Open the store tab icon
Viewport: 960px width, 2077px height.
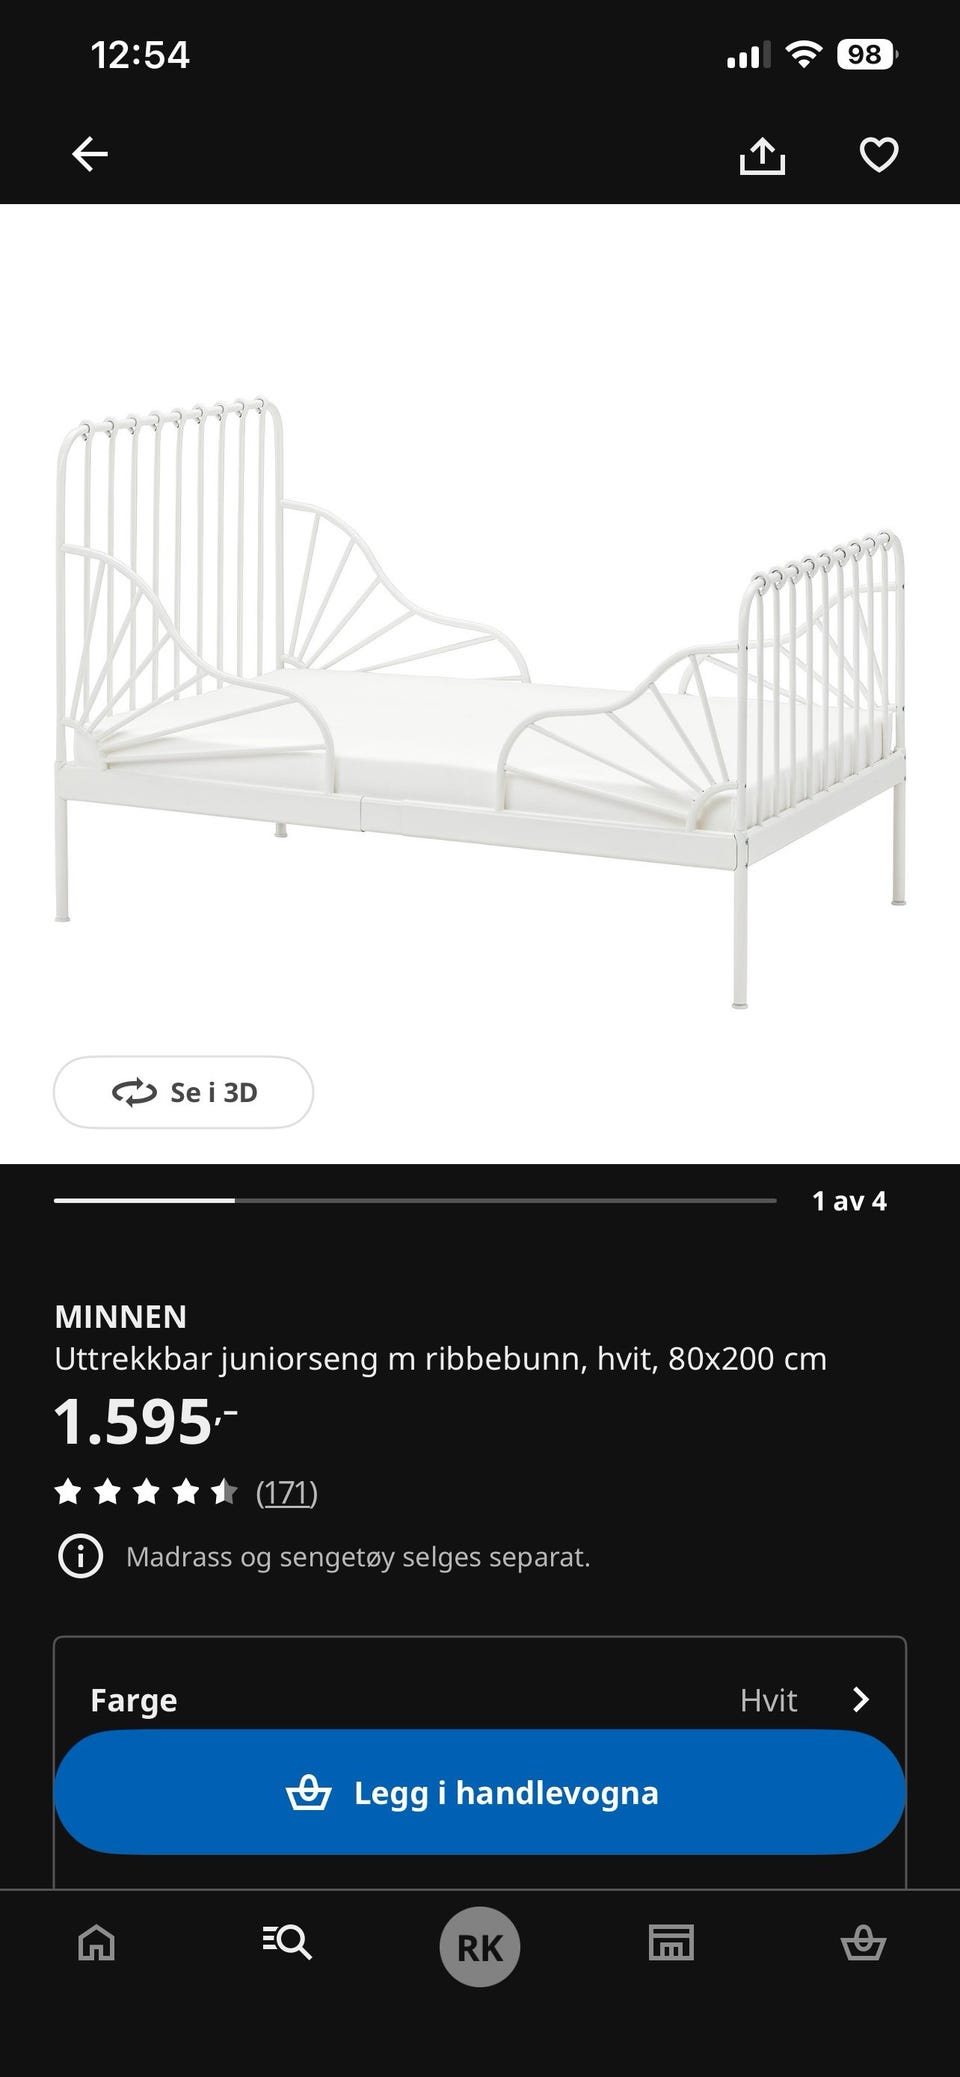pyautogui.click(x=671, y=1943)
